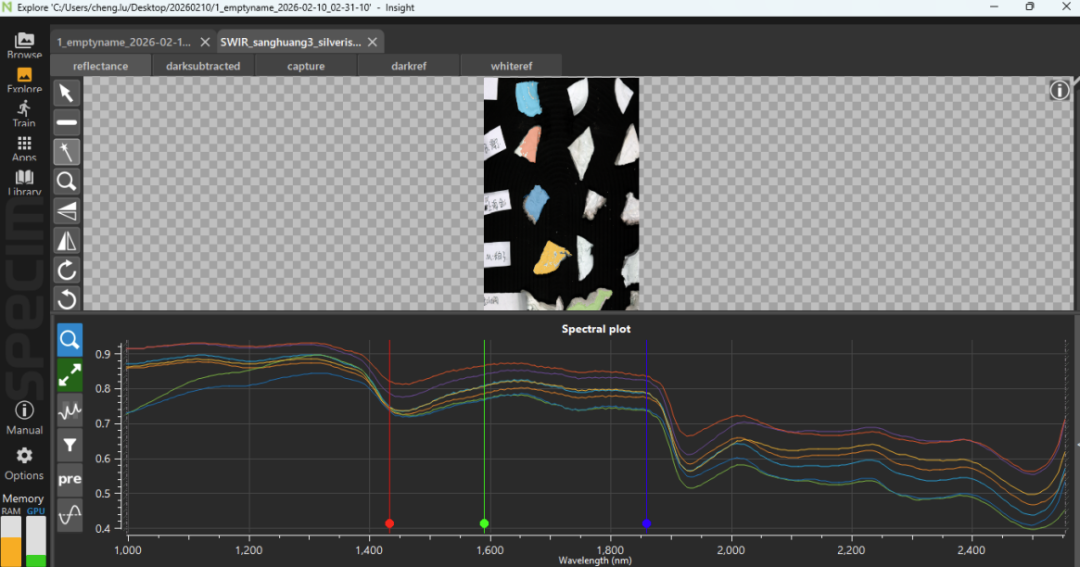Image resolution: width=1080 pixels, height=567 pixels.
Task: Open the Train section in sidebar
Action: click(x=24, y=114)
